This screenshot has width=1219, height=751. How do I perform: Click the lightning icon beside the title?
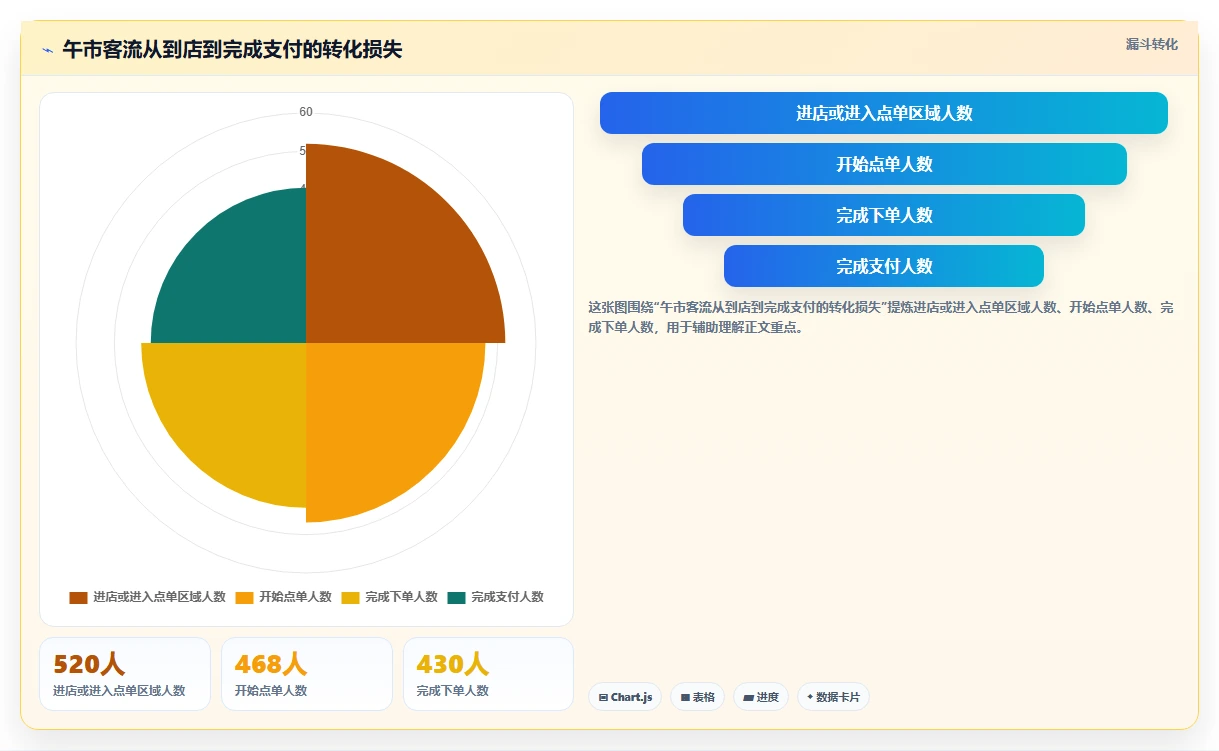47,50
